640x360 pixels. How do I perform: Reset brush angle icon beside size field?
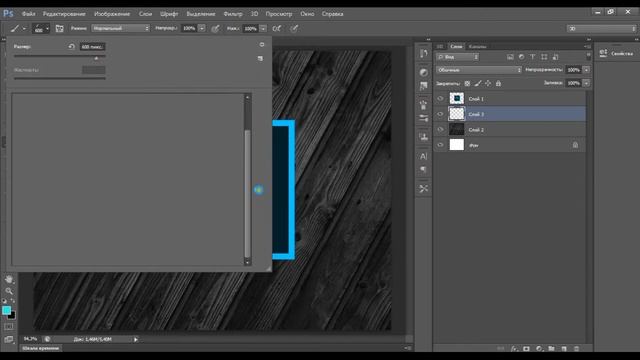[x=71, y=47]
